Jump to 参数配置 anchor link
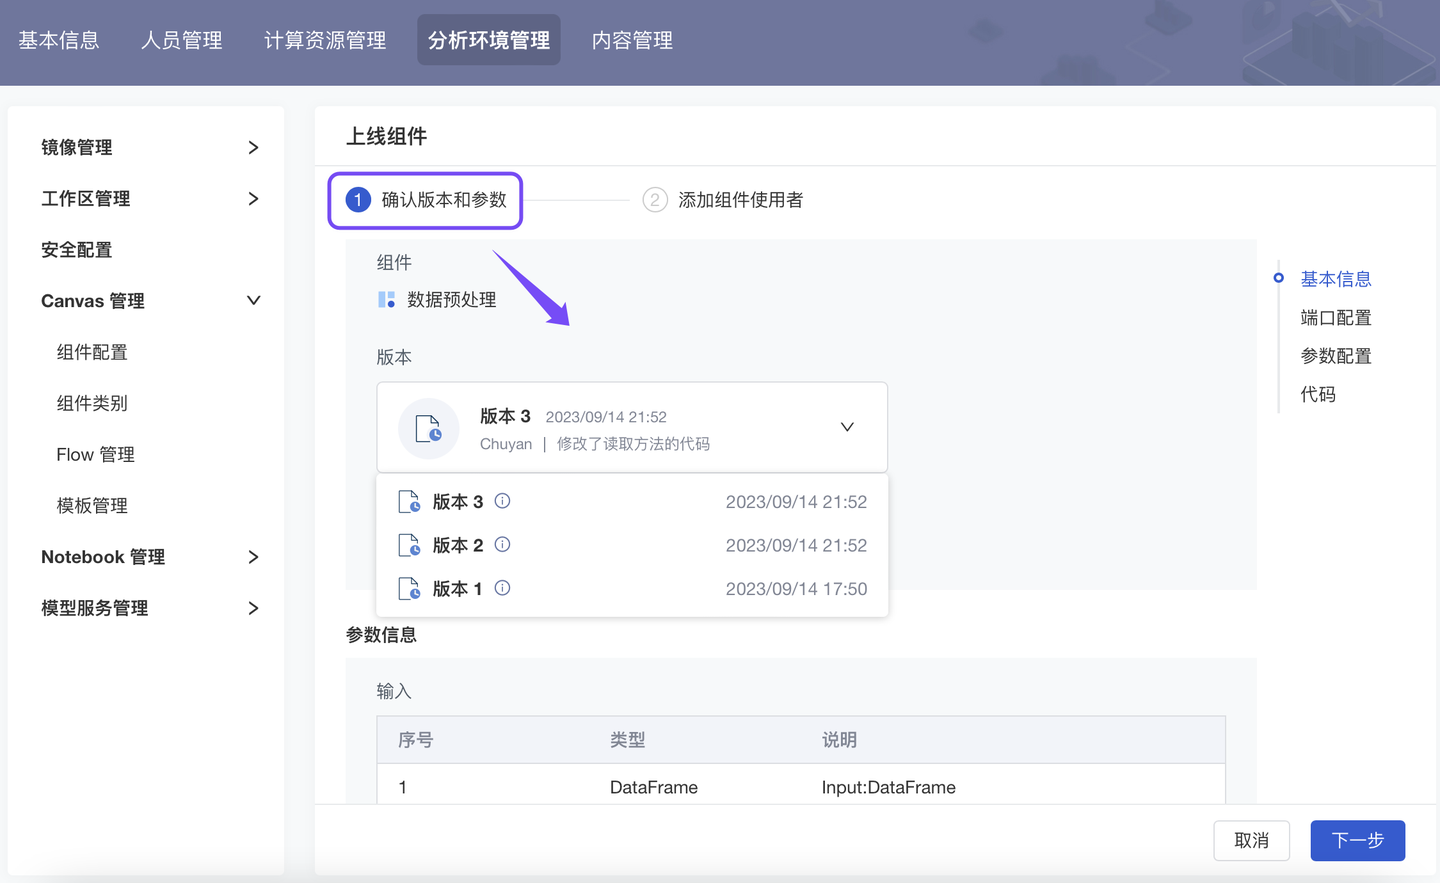This screenshot has height=883, width=1440. click(1336, 356)
